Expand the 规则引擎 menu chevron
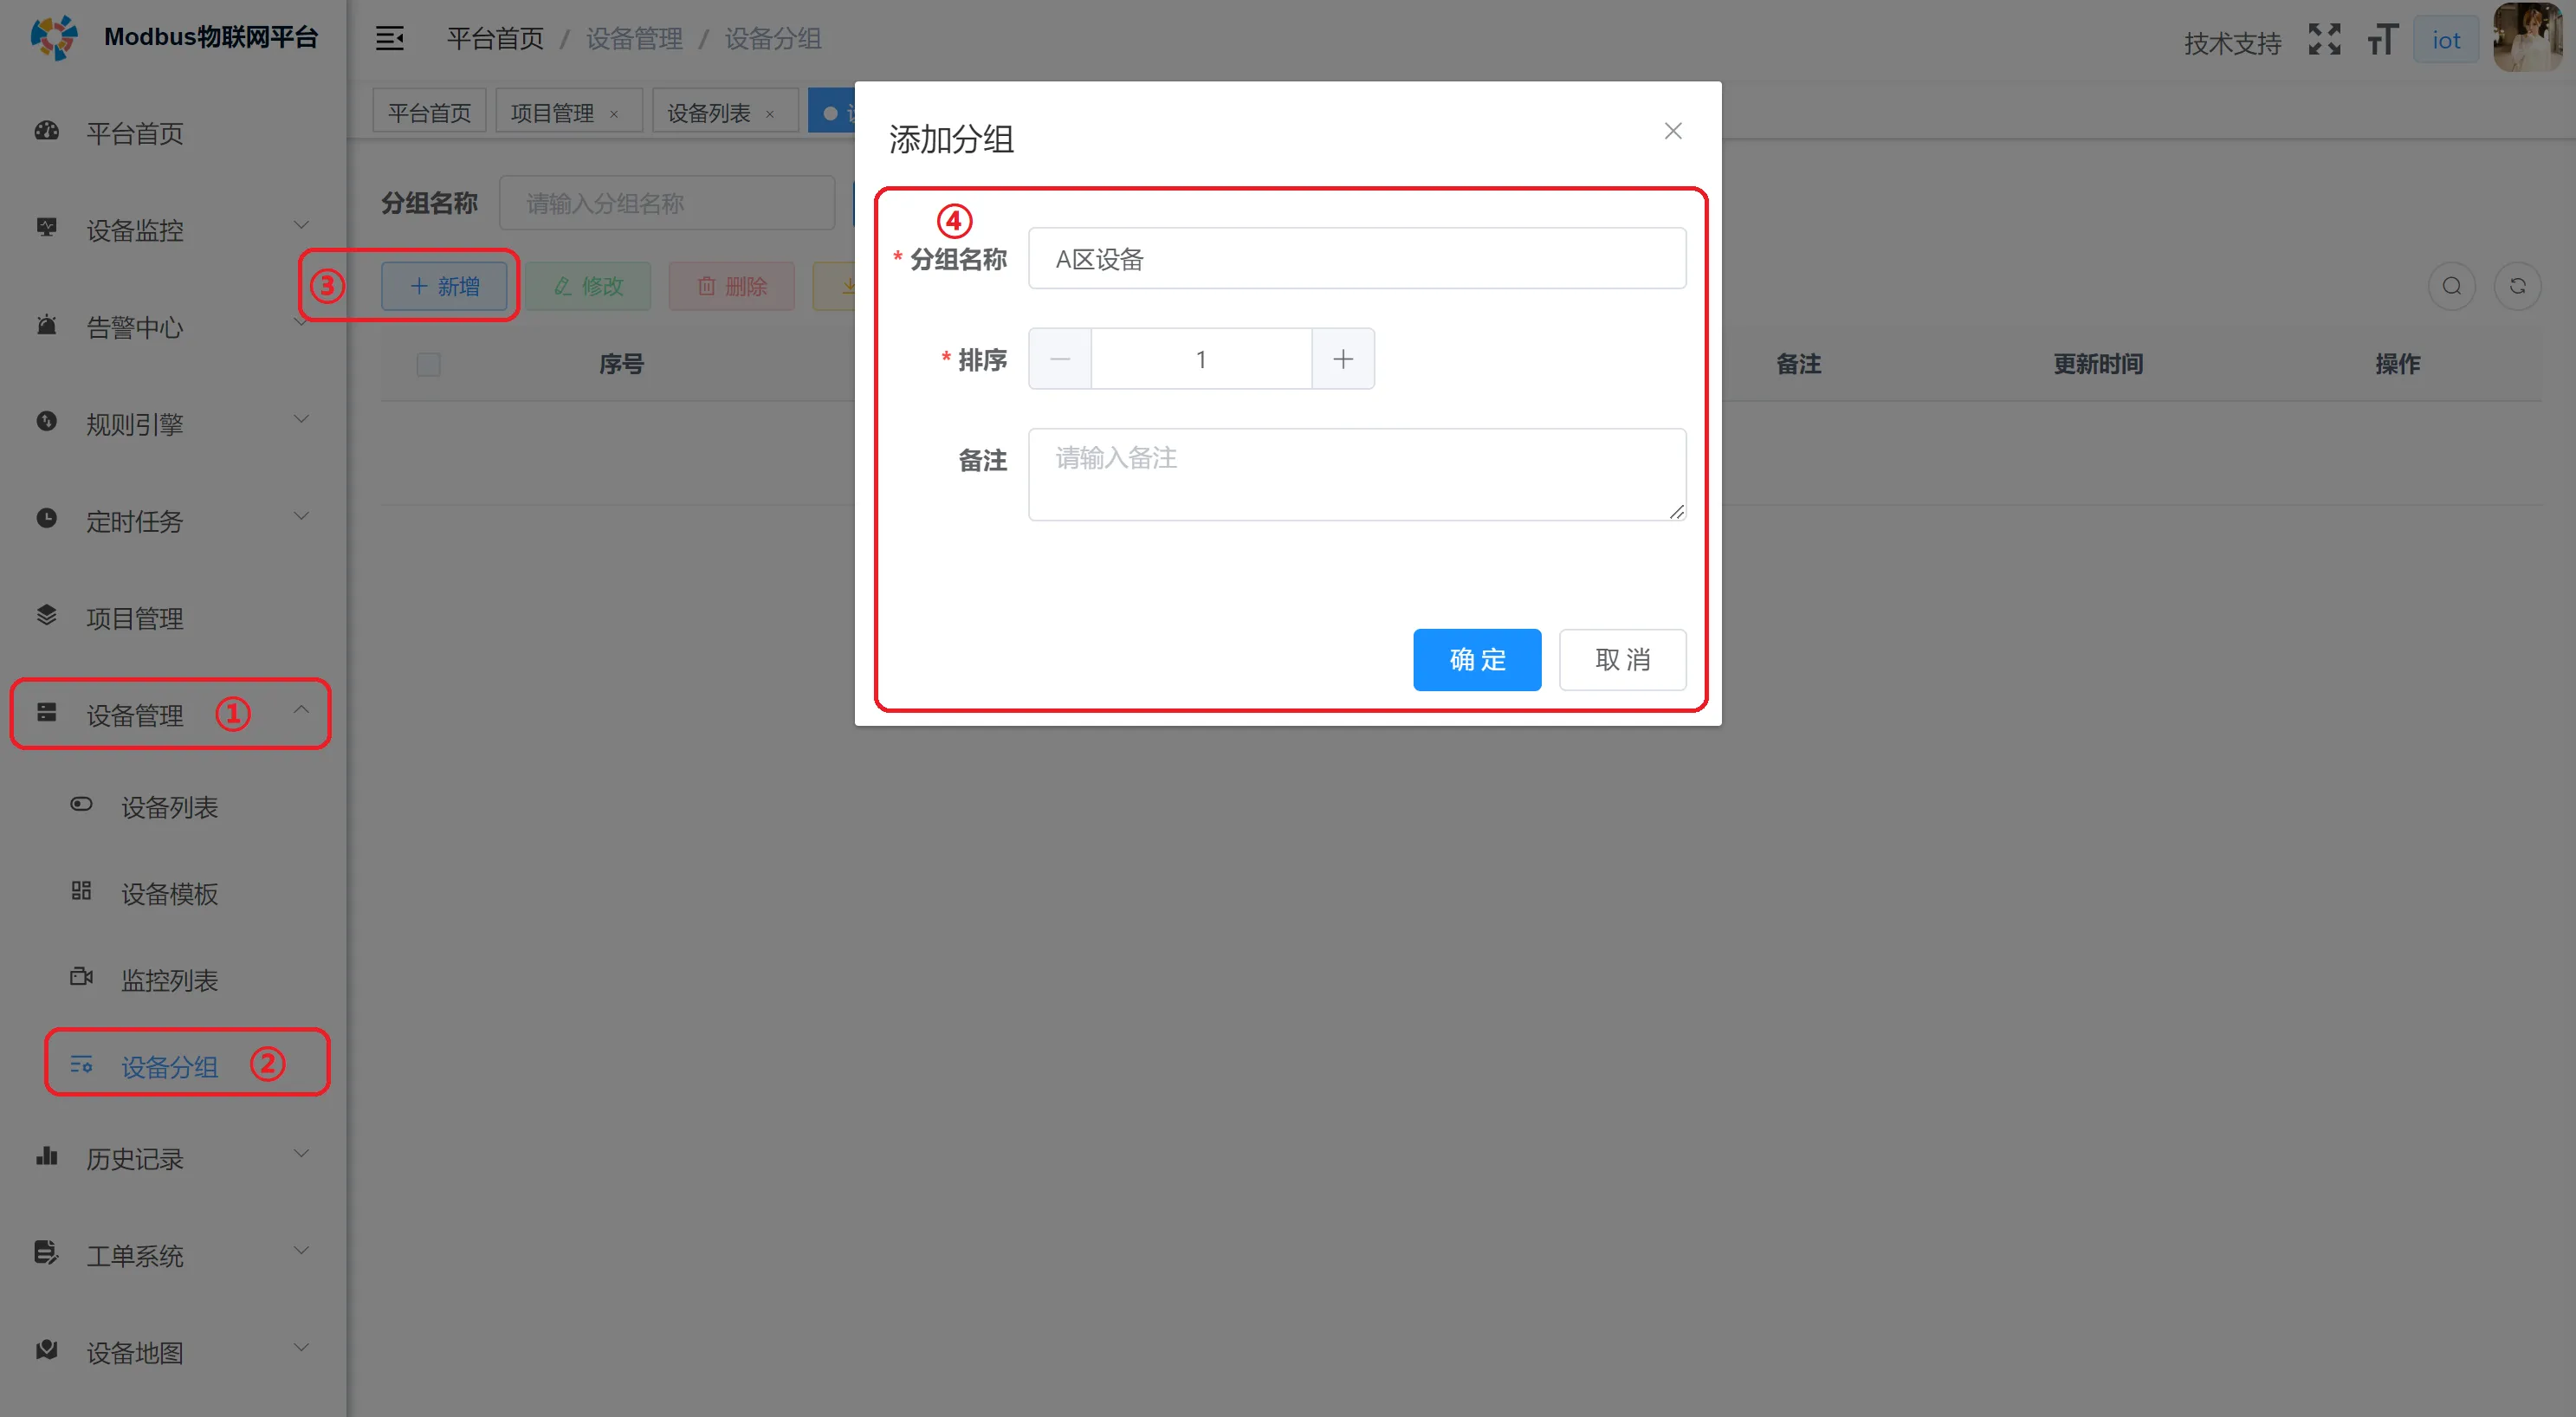The height and width of the screenshot is (1417, 2576). tap(301, 420)
